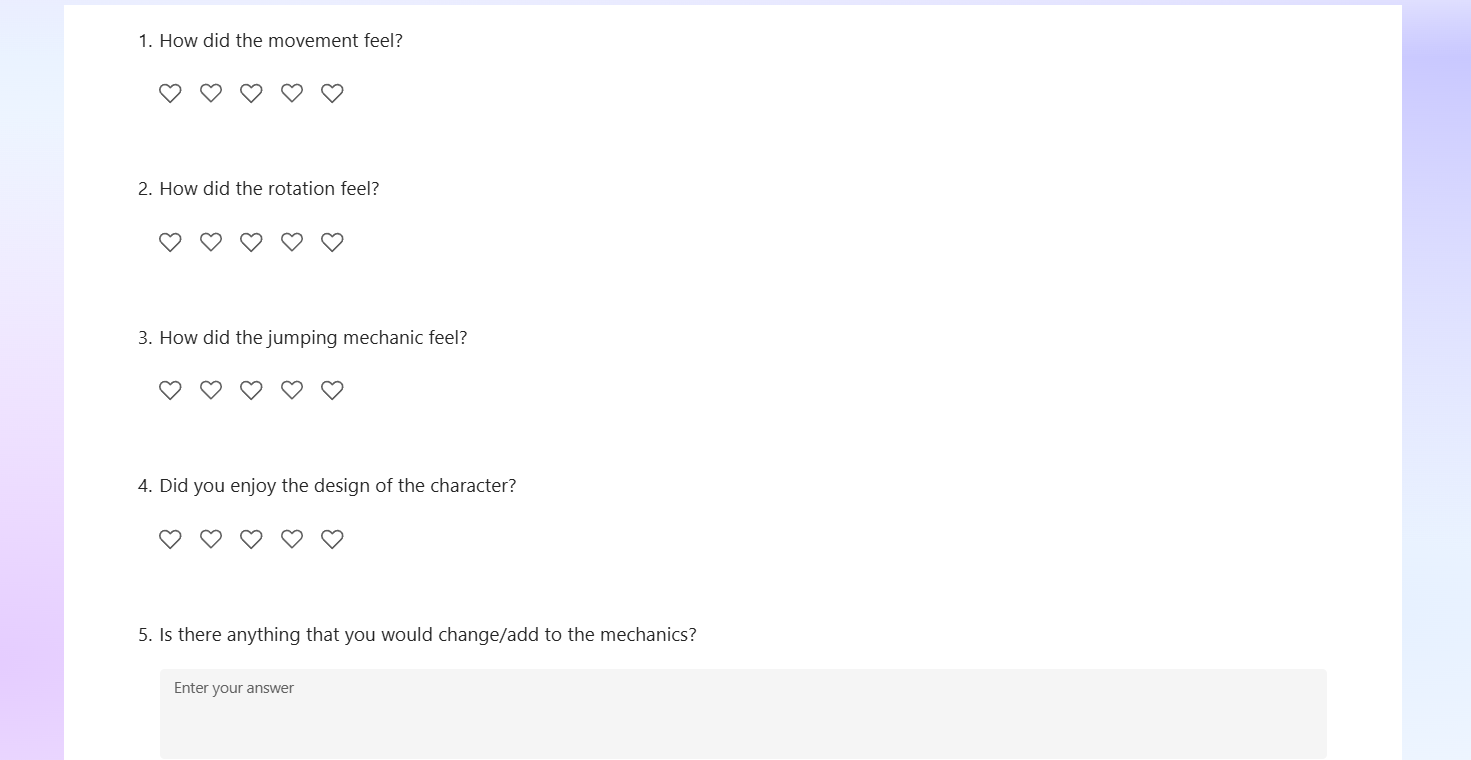Rate character design with the first heart

(170, 539)
